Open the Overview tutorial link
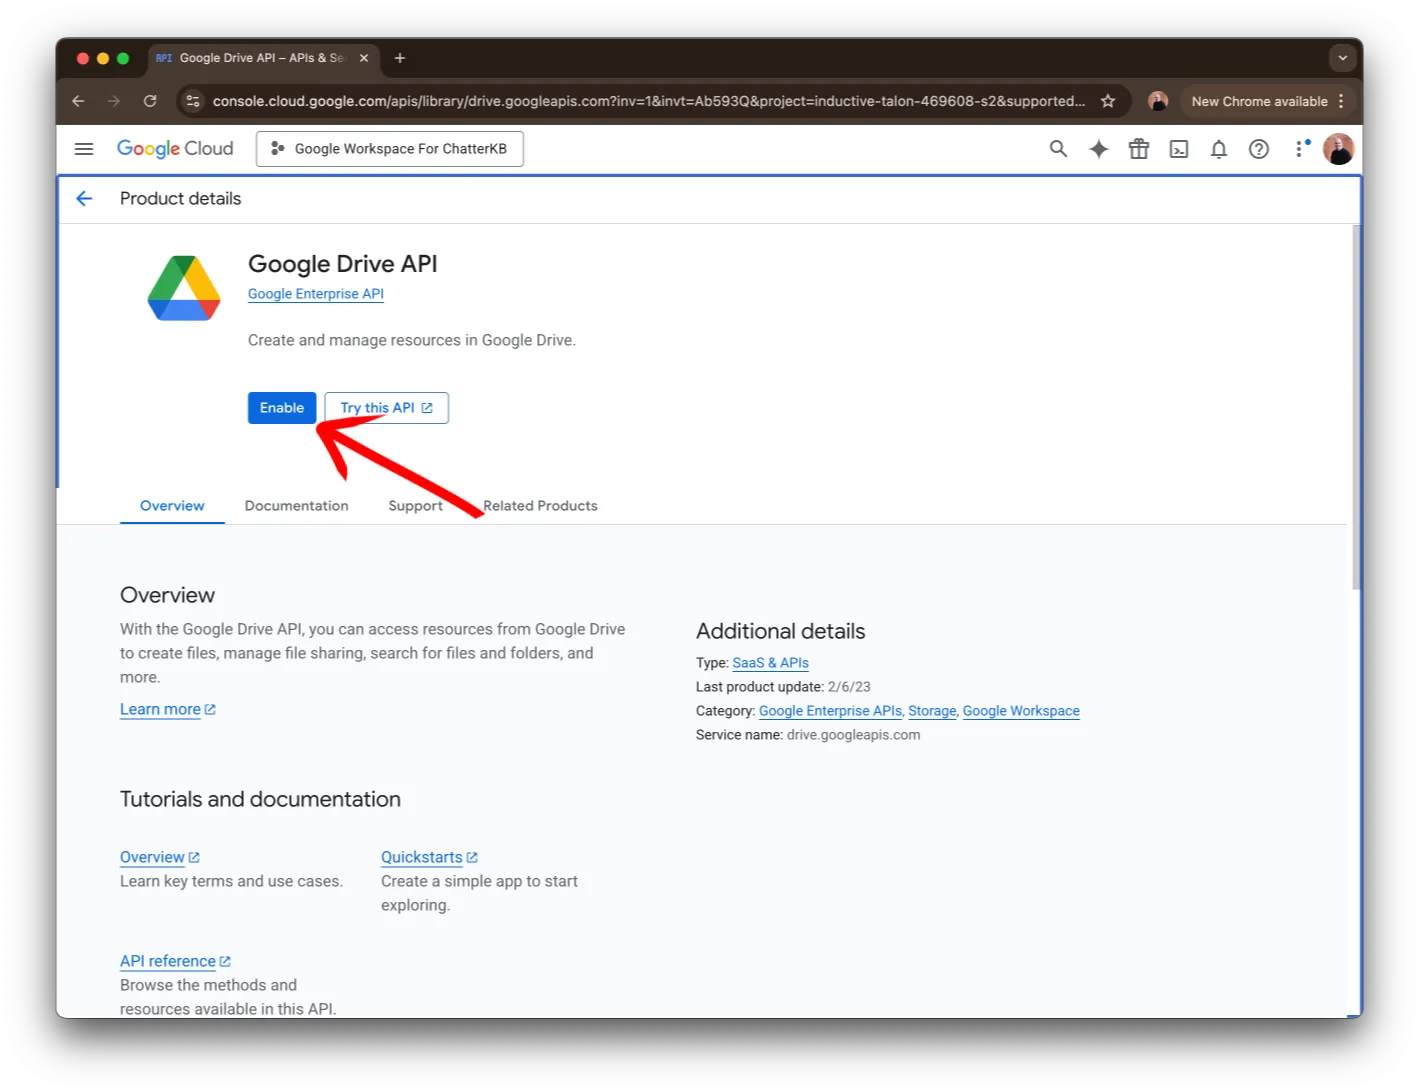The height and width of the screenshot is (1092, 1419). (160, 857)
